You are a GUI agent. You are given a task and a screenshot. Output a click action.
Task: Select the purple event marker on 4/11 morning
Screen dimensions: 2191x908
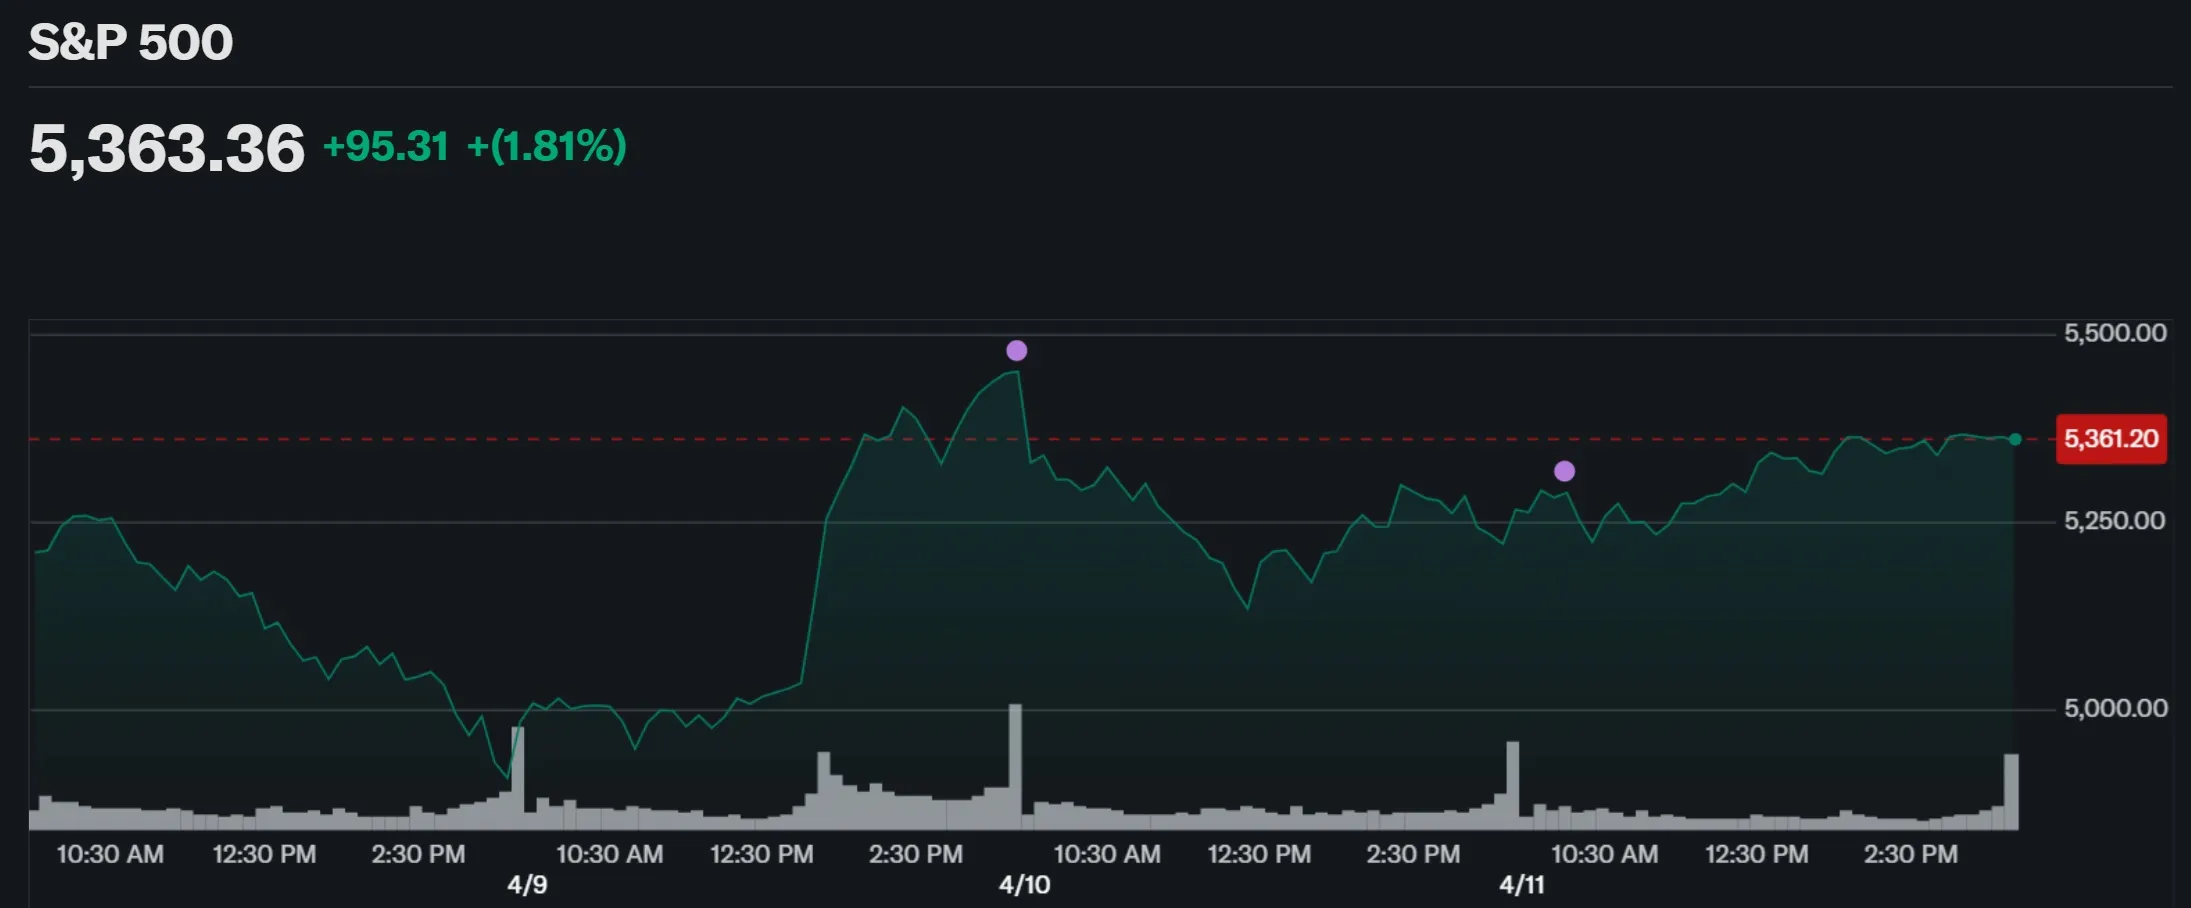pos(1564,471)
